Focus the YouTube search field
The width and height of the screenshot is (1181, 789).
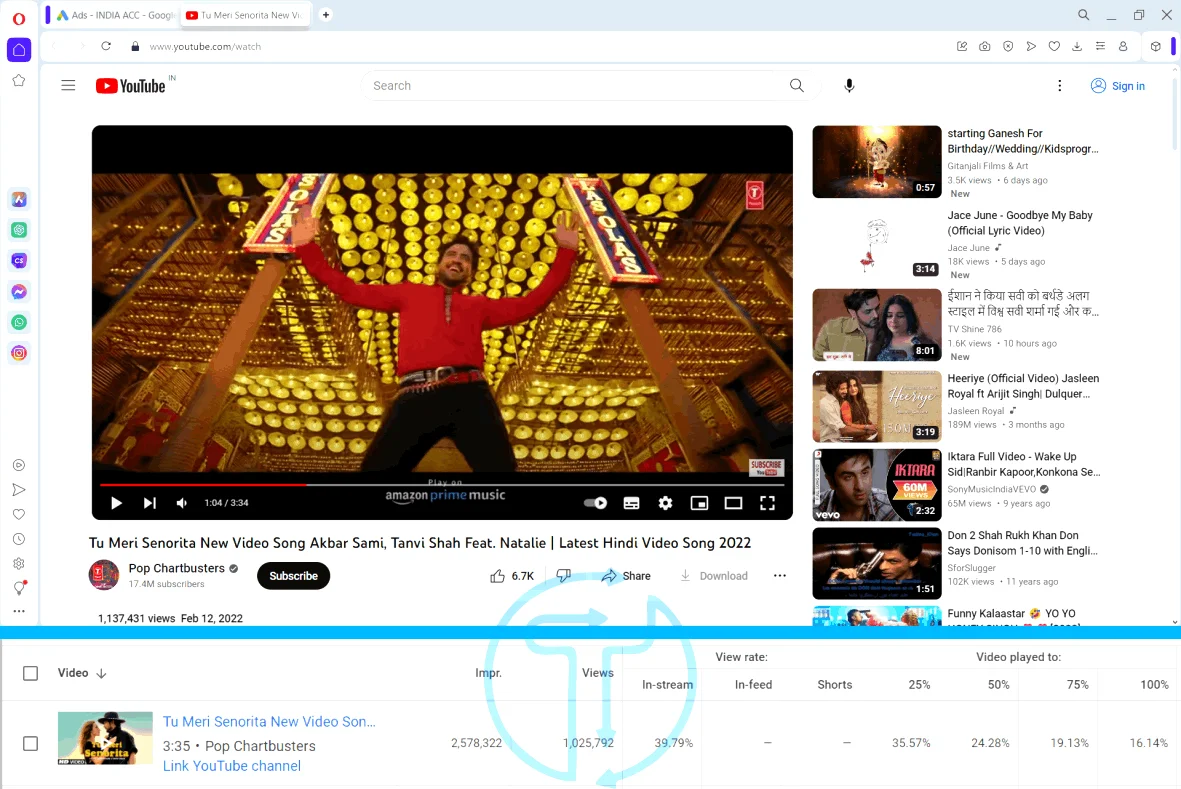pos(576,86)
